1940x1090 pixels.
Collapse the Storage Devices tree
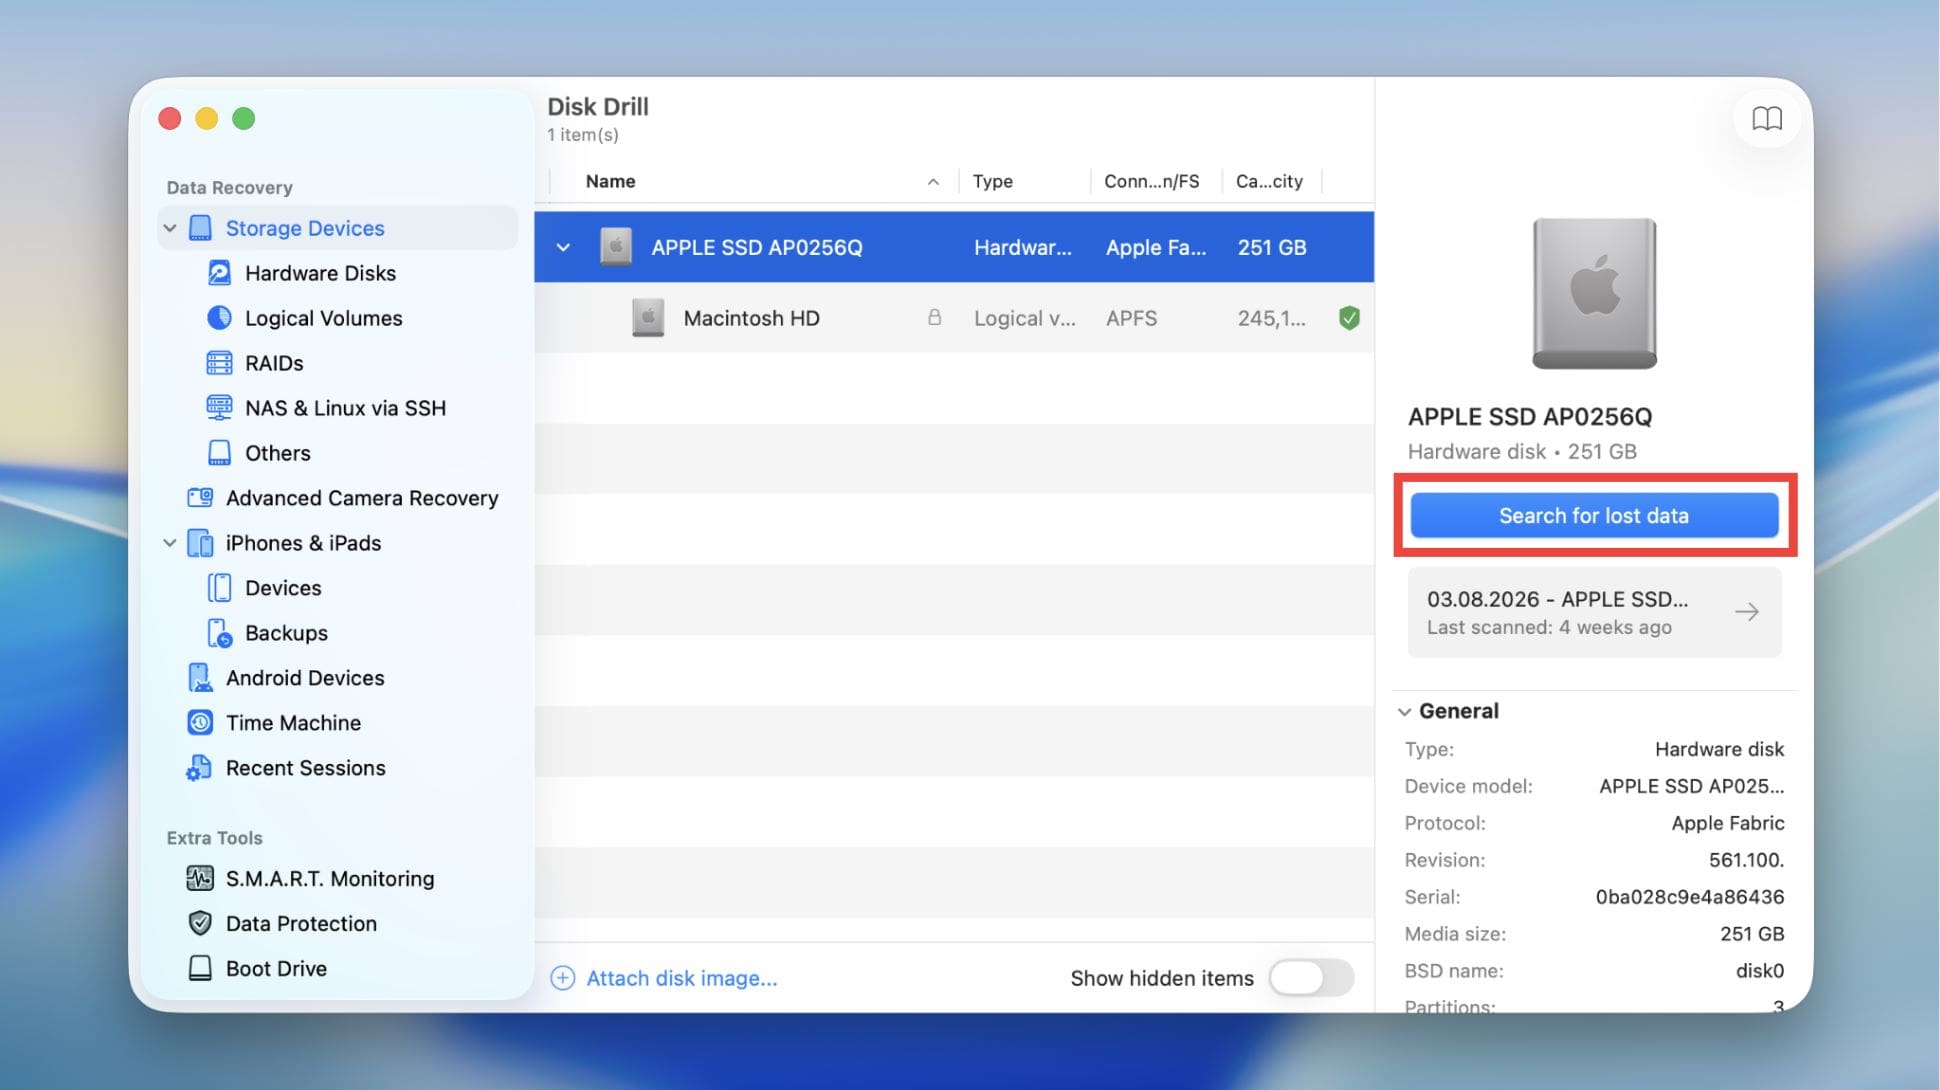(170, 228)
